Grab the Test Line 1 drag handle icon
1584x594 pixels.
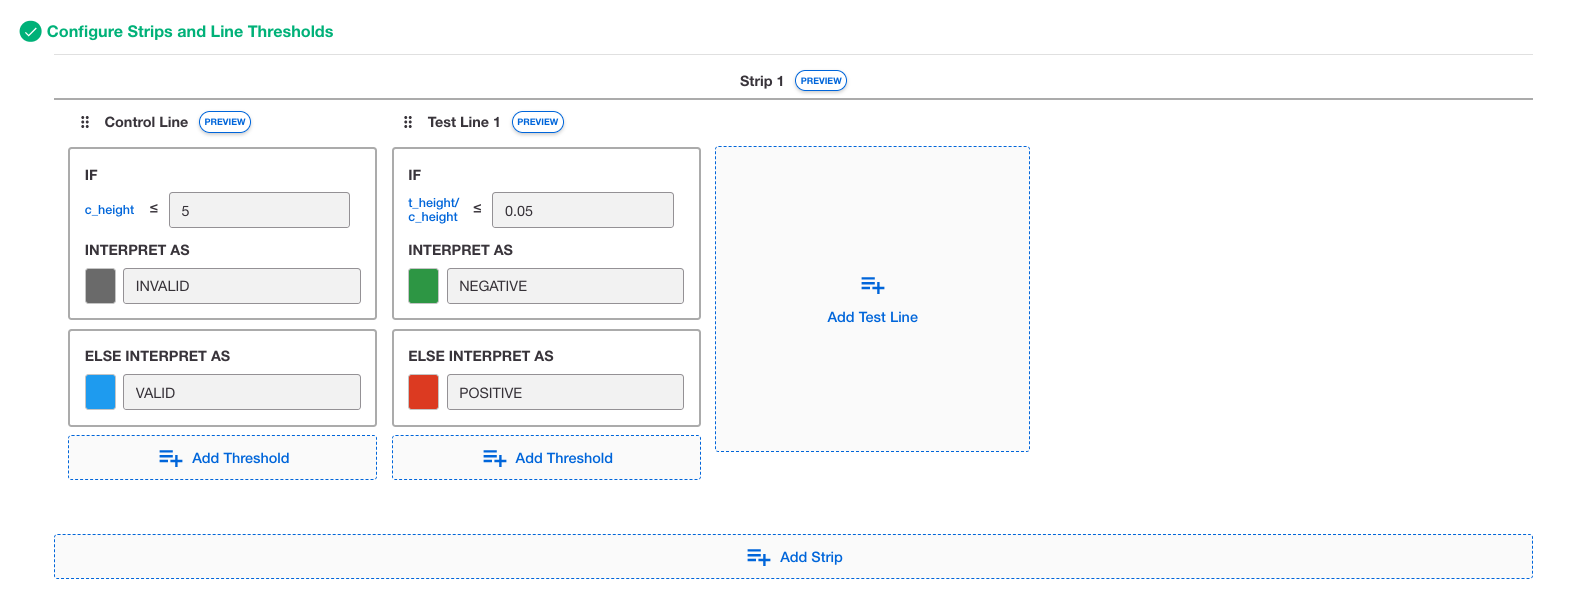[x=408, y=122]
